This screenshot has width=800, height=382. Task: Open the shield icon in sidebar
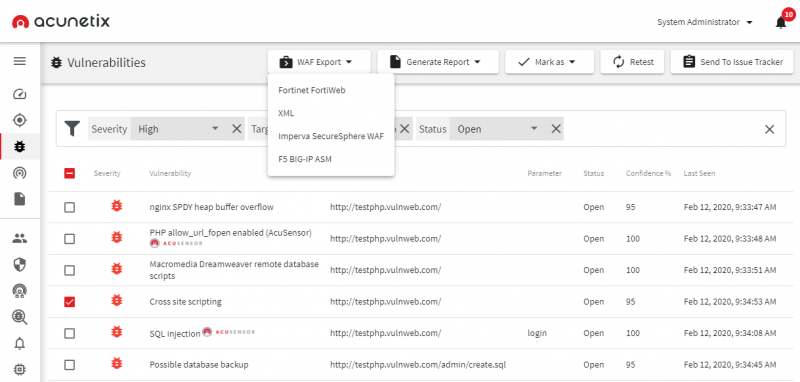(19, 264)
